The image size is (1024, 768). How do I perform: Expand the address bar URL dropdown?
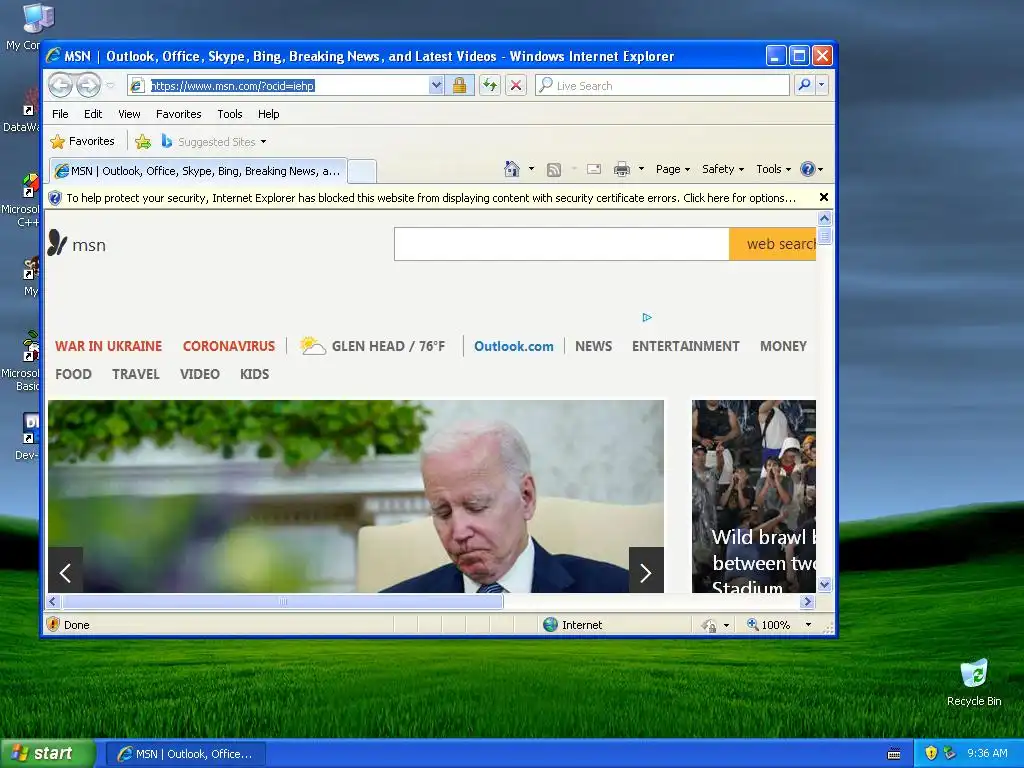tap(436, 85)
